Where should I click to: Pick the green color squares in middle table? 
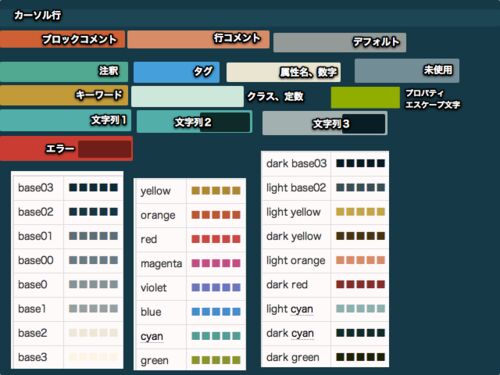click(216, 360)
